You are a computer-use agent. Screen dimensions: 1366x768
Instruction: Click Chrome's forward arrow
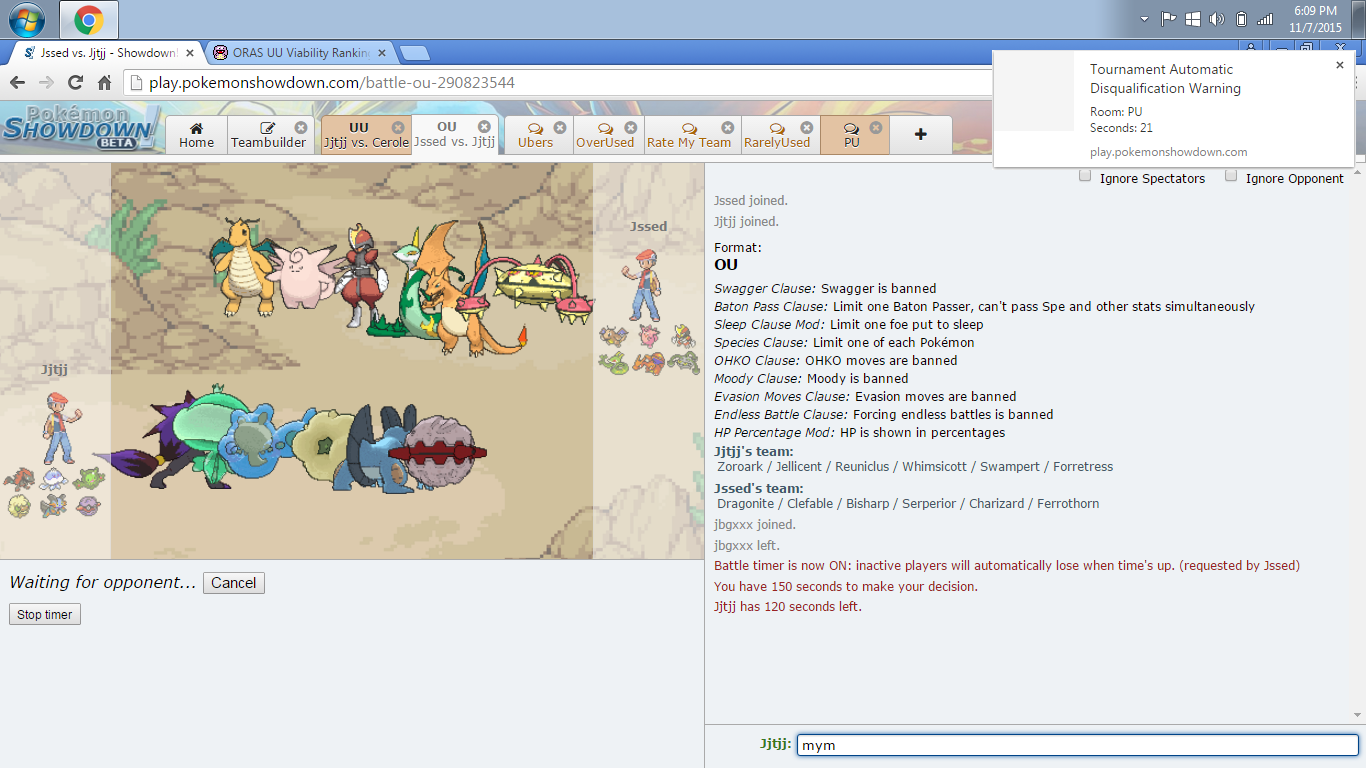(46, 82)
